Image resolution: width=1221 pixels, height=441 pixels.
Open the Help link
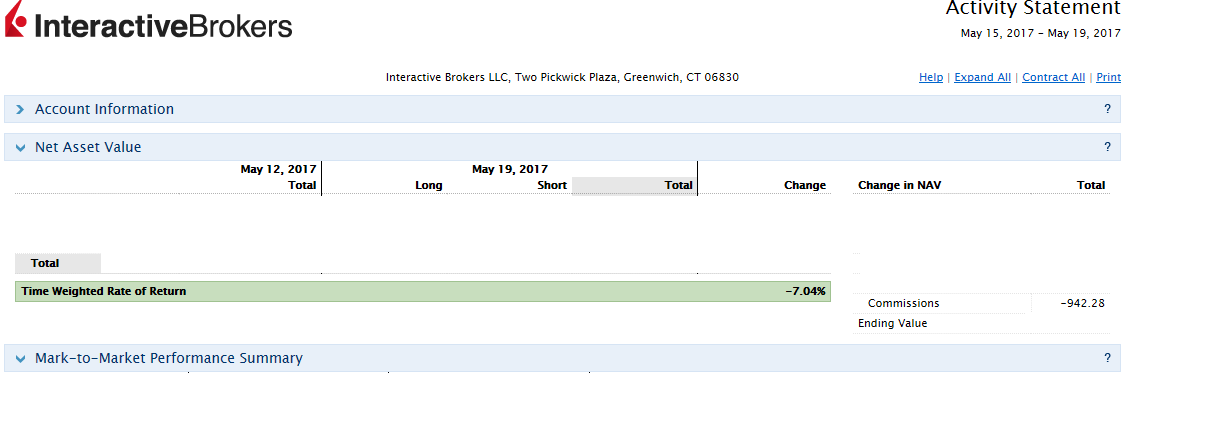pyautogui.click(x=931, y=77)
